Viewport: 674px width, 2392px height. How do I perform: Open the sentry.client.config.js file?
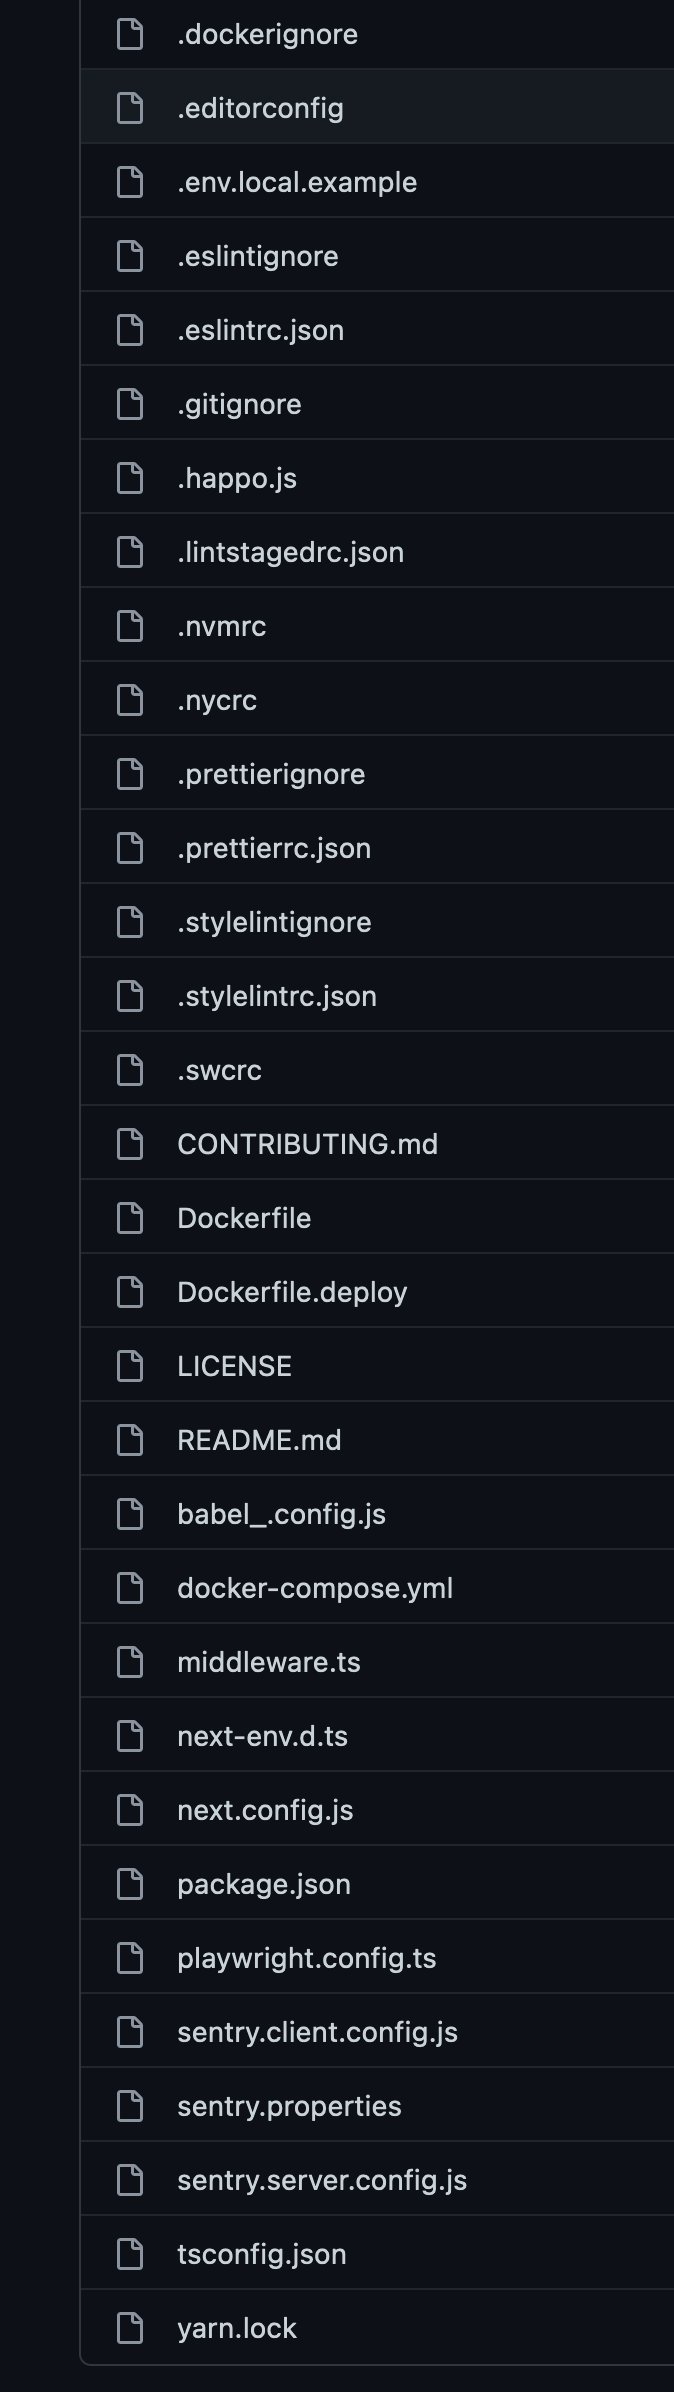316,2032
